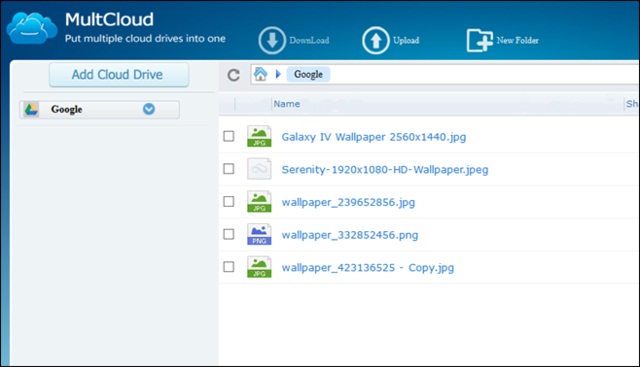The image size is (640, 367).
Task: Create a New Folder with plus icon
Action: coord(480,40)
